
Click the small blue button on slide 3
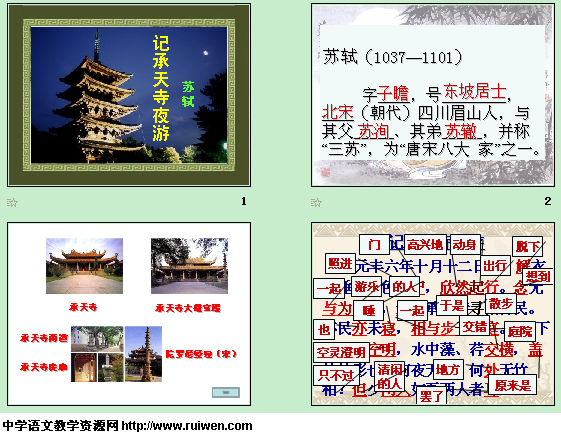[226, 392]
